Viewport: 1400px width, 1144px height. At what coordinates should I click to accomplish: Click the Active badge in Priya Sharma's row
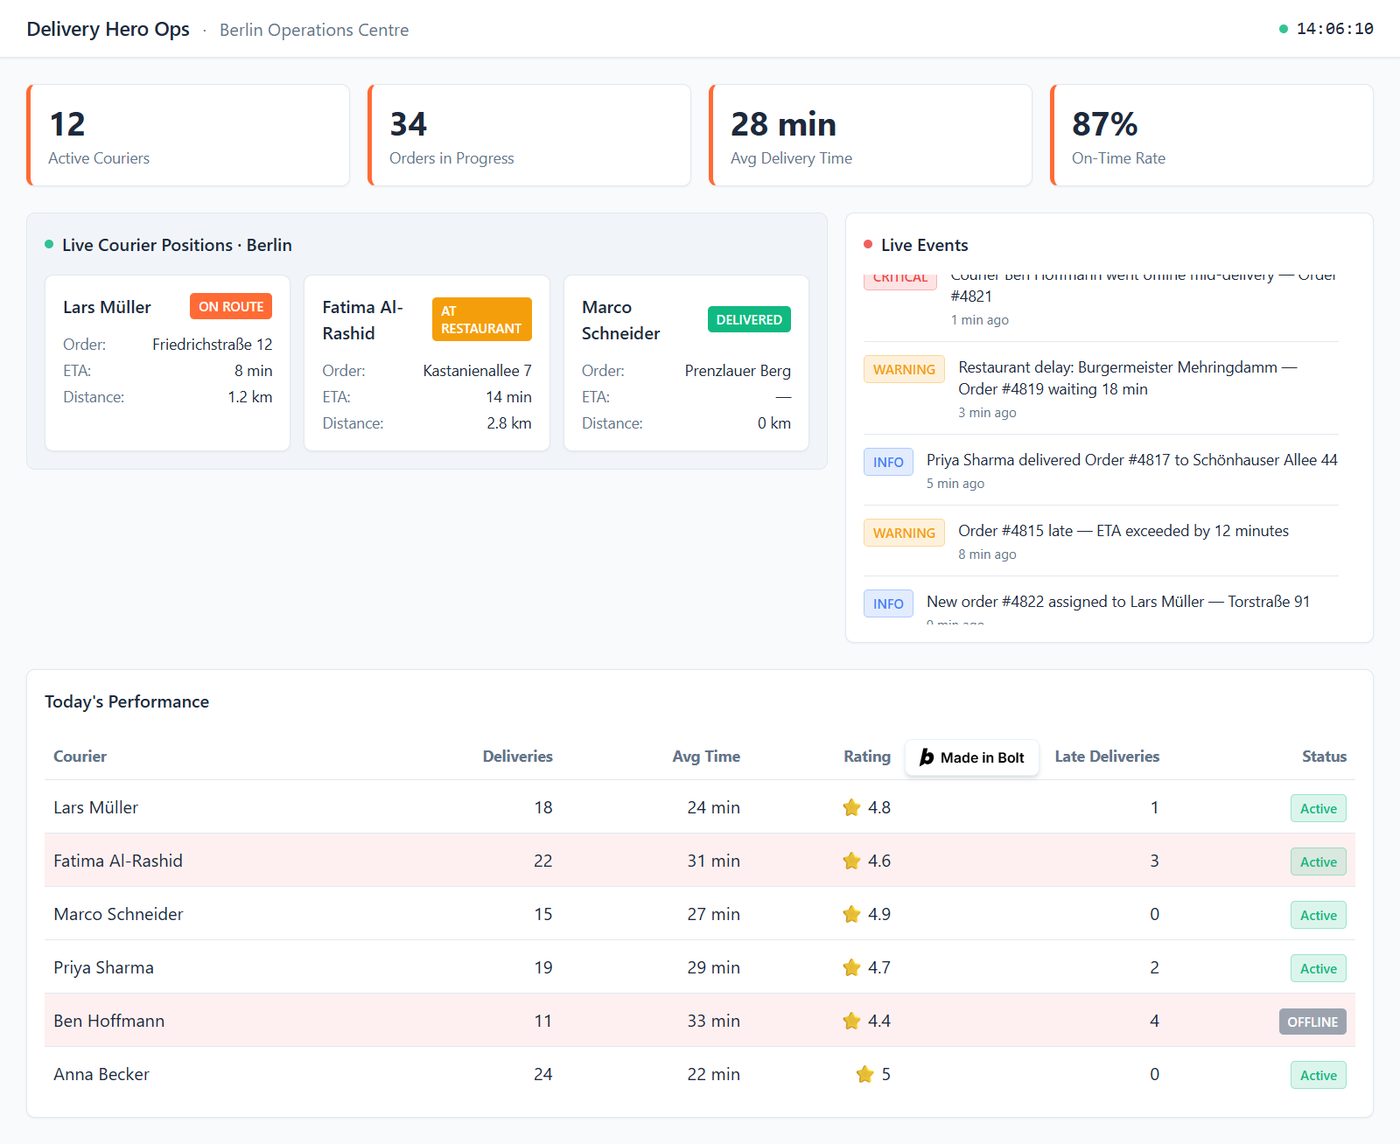tap(1318, 968)
